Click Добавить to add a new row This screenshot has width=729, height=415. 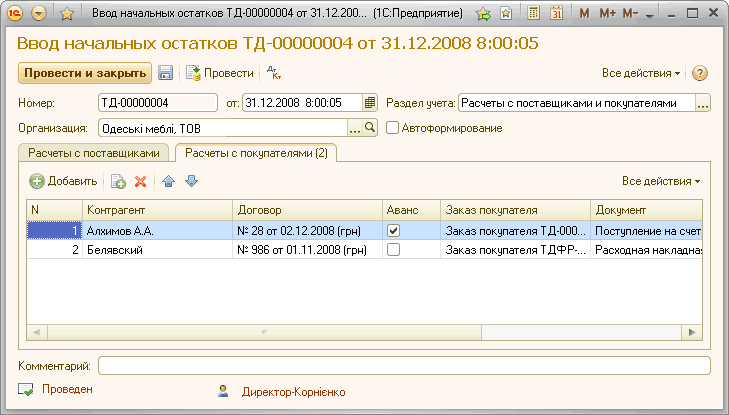[64, 181]
